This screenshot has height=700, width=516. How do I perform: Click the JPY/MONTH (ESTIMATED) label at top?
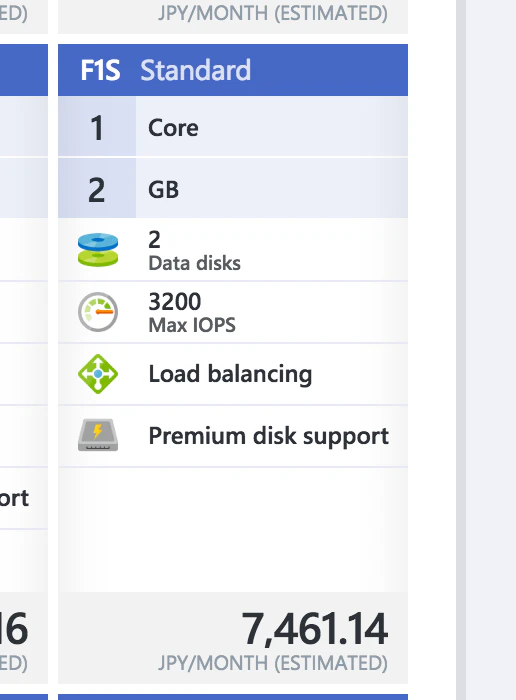[273, 13]
